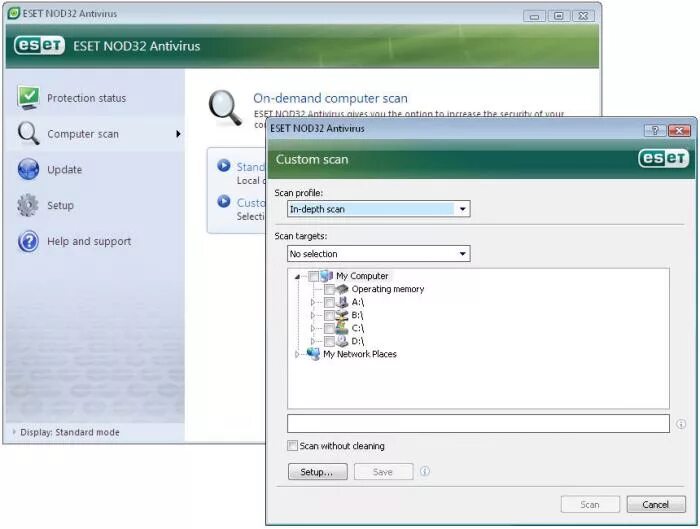
Task: Click the Save button
Action: (383, 471)
